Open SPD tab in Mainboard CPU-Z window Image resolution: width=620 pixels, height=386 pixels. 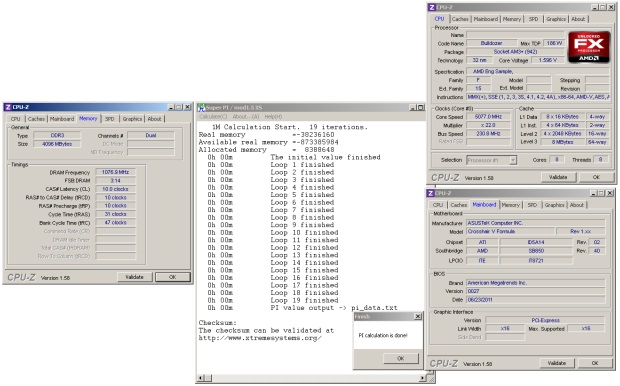(x=532, y=205)
